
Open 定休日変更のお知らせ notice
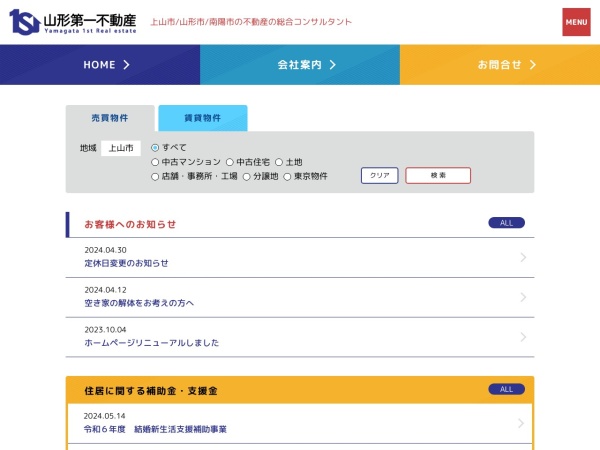(x=126, y=263)
